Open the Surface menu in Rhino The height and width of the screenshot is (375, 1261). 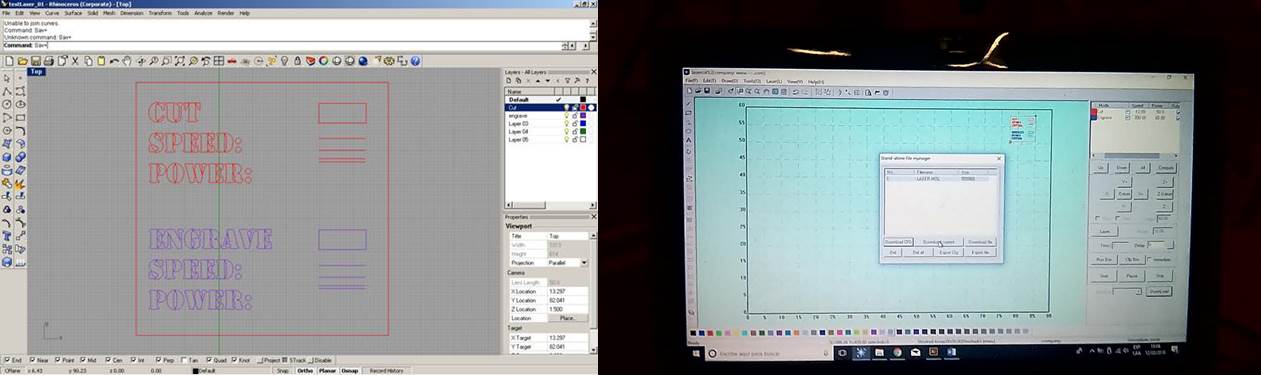pyautogui.click(x=73, y=13)
